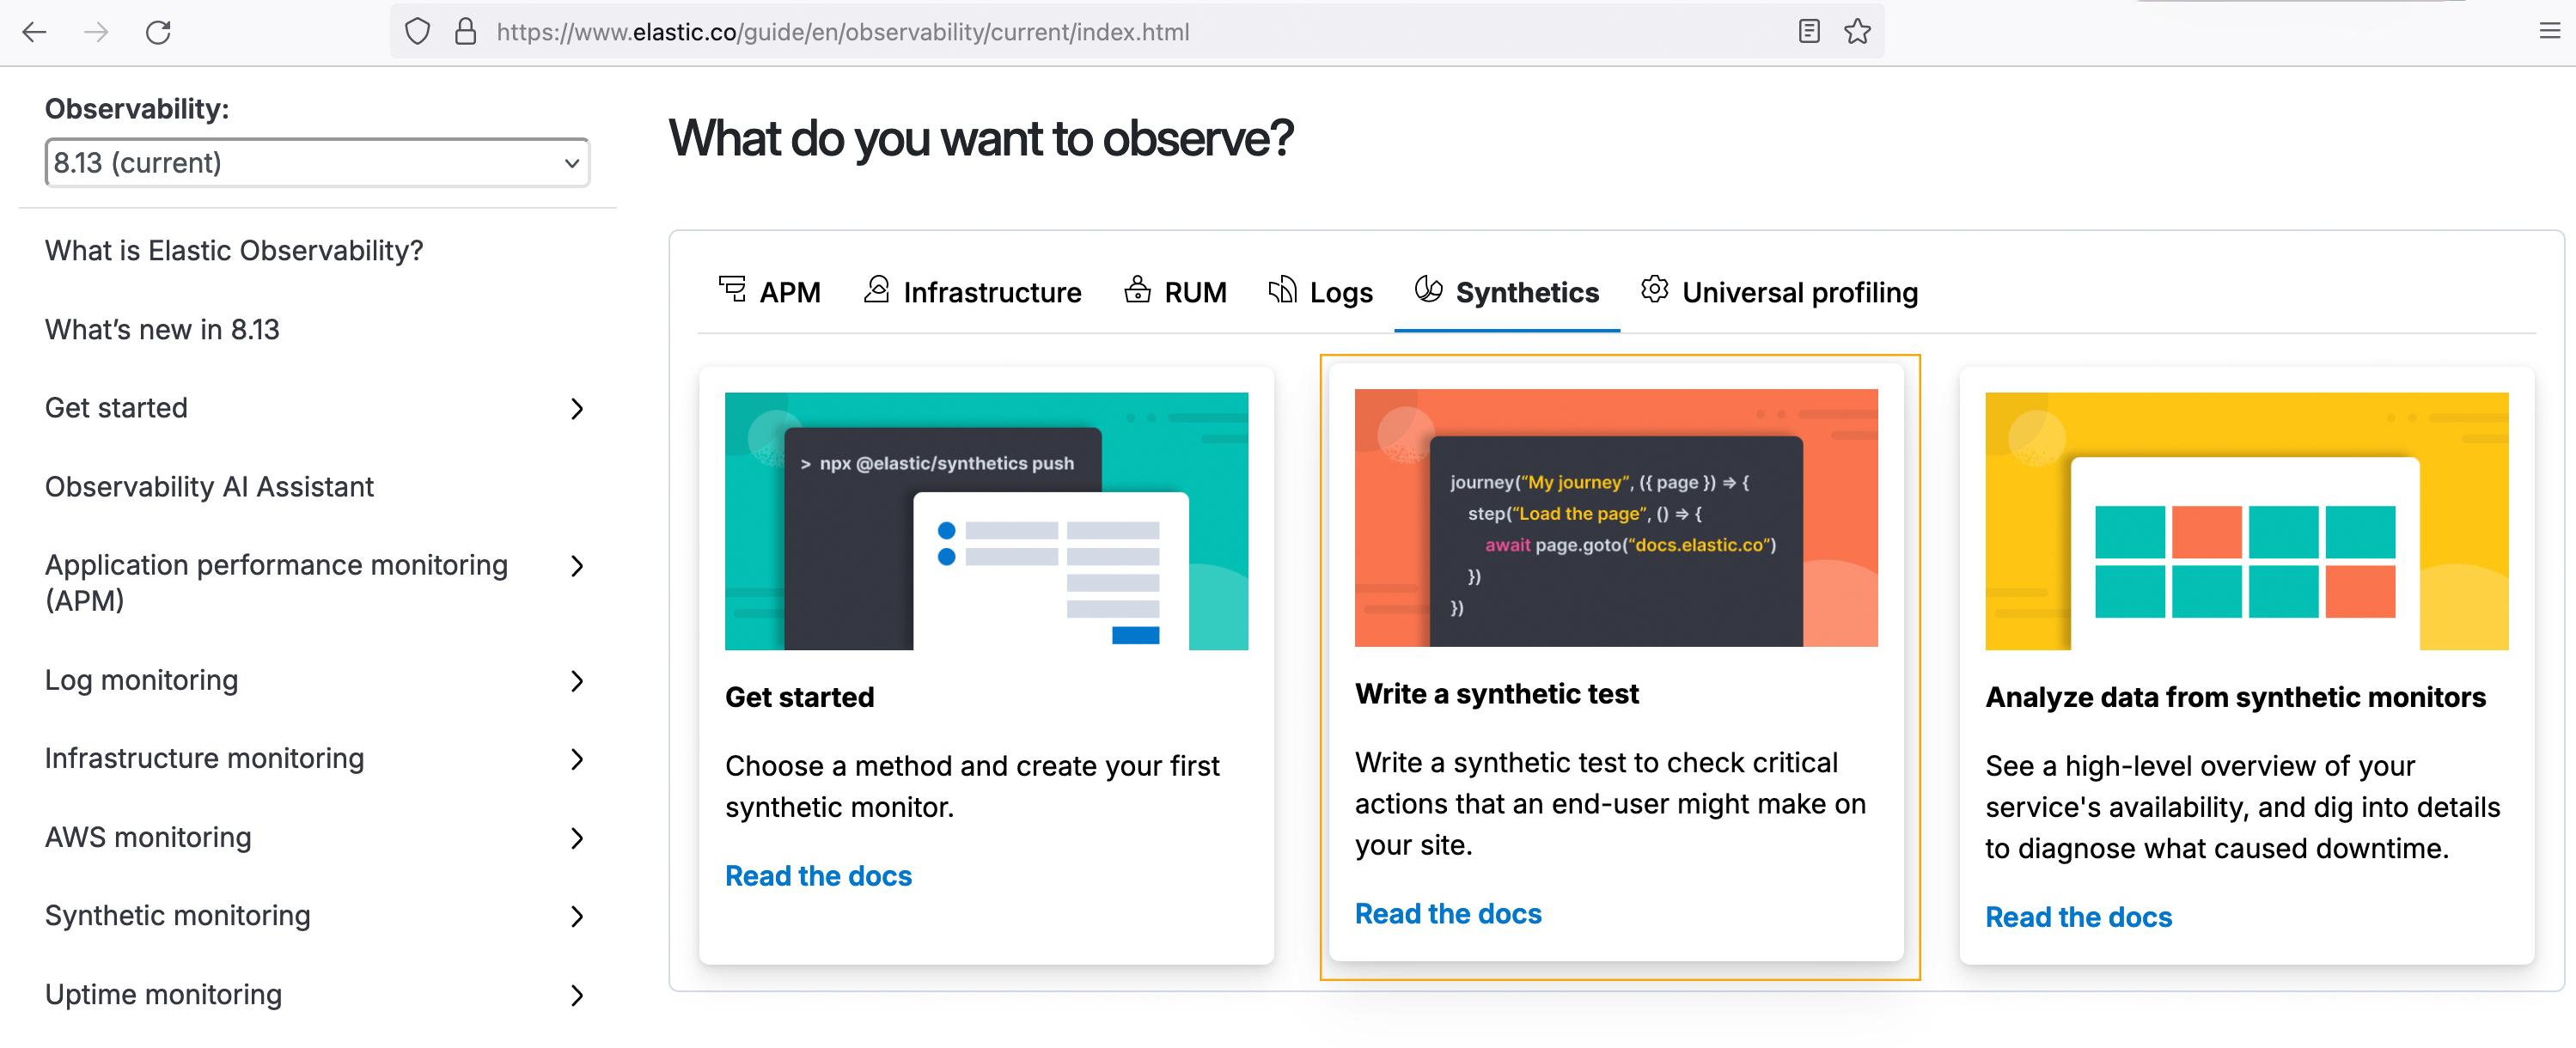This screenshot has height=1048, width=2576.
Task: Click Read the docs under Write a synthetic test
Action: (1448, 913)
